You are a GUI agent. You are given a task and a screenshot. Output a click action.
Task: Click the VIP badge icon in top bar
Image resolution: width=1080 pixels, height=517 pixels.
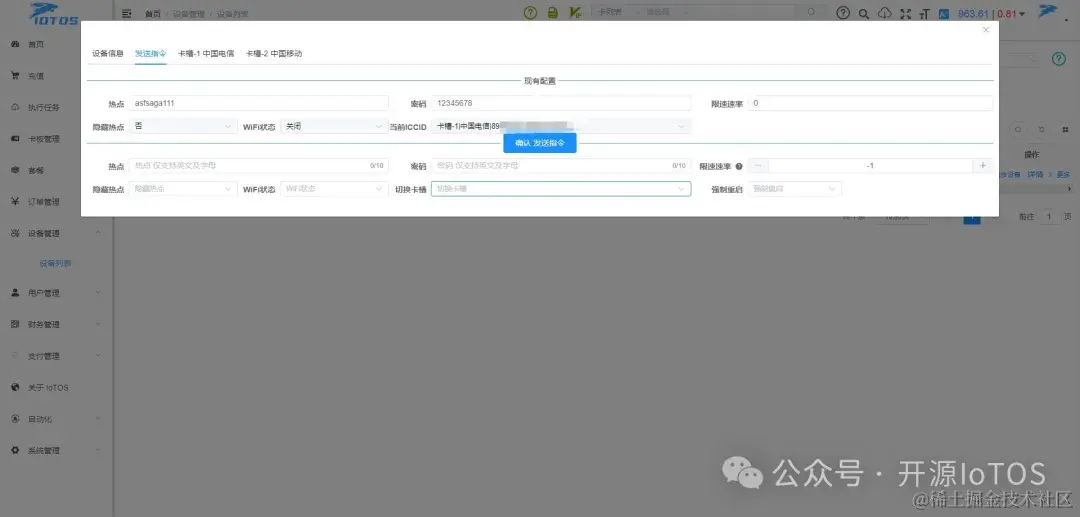click(x=575, y=13)
